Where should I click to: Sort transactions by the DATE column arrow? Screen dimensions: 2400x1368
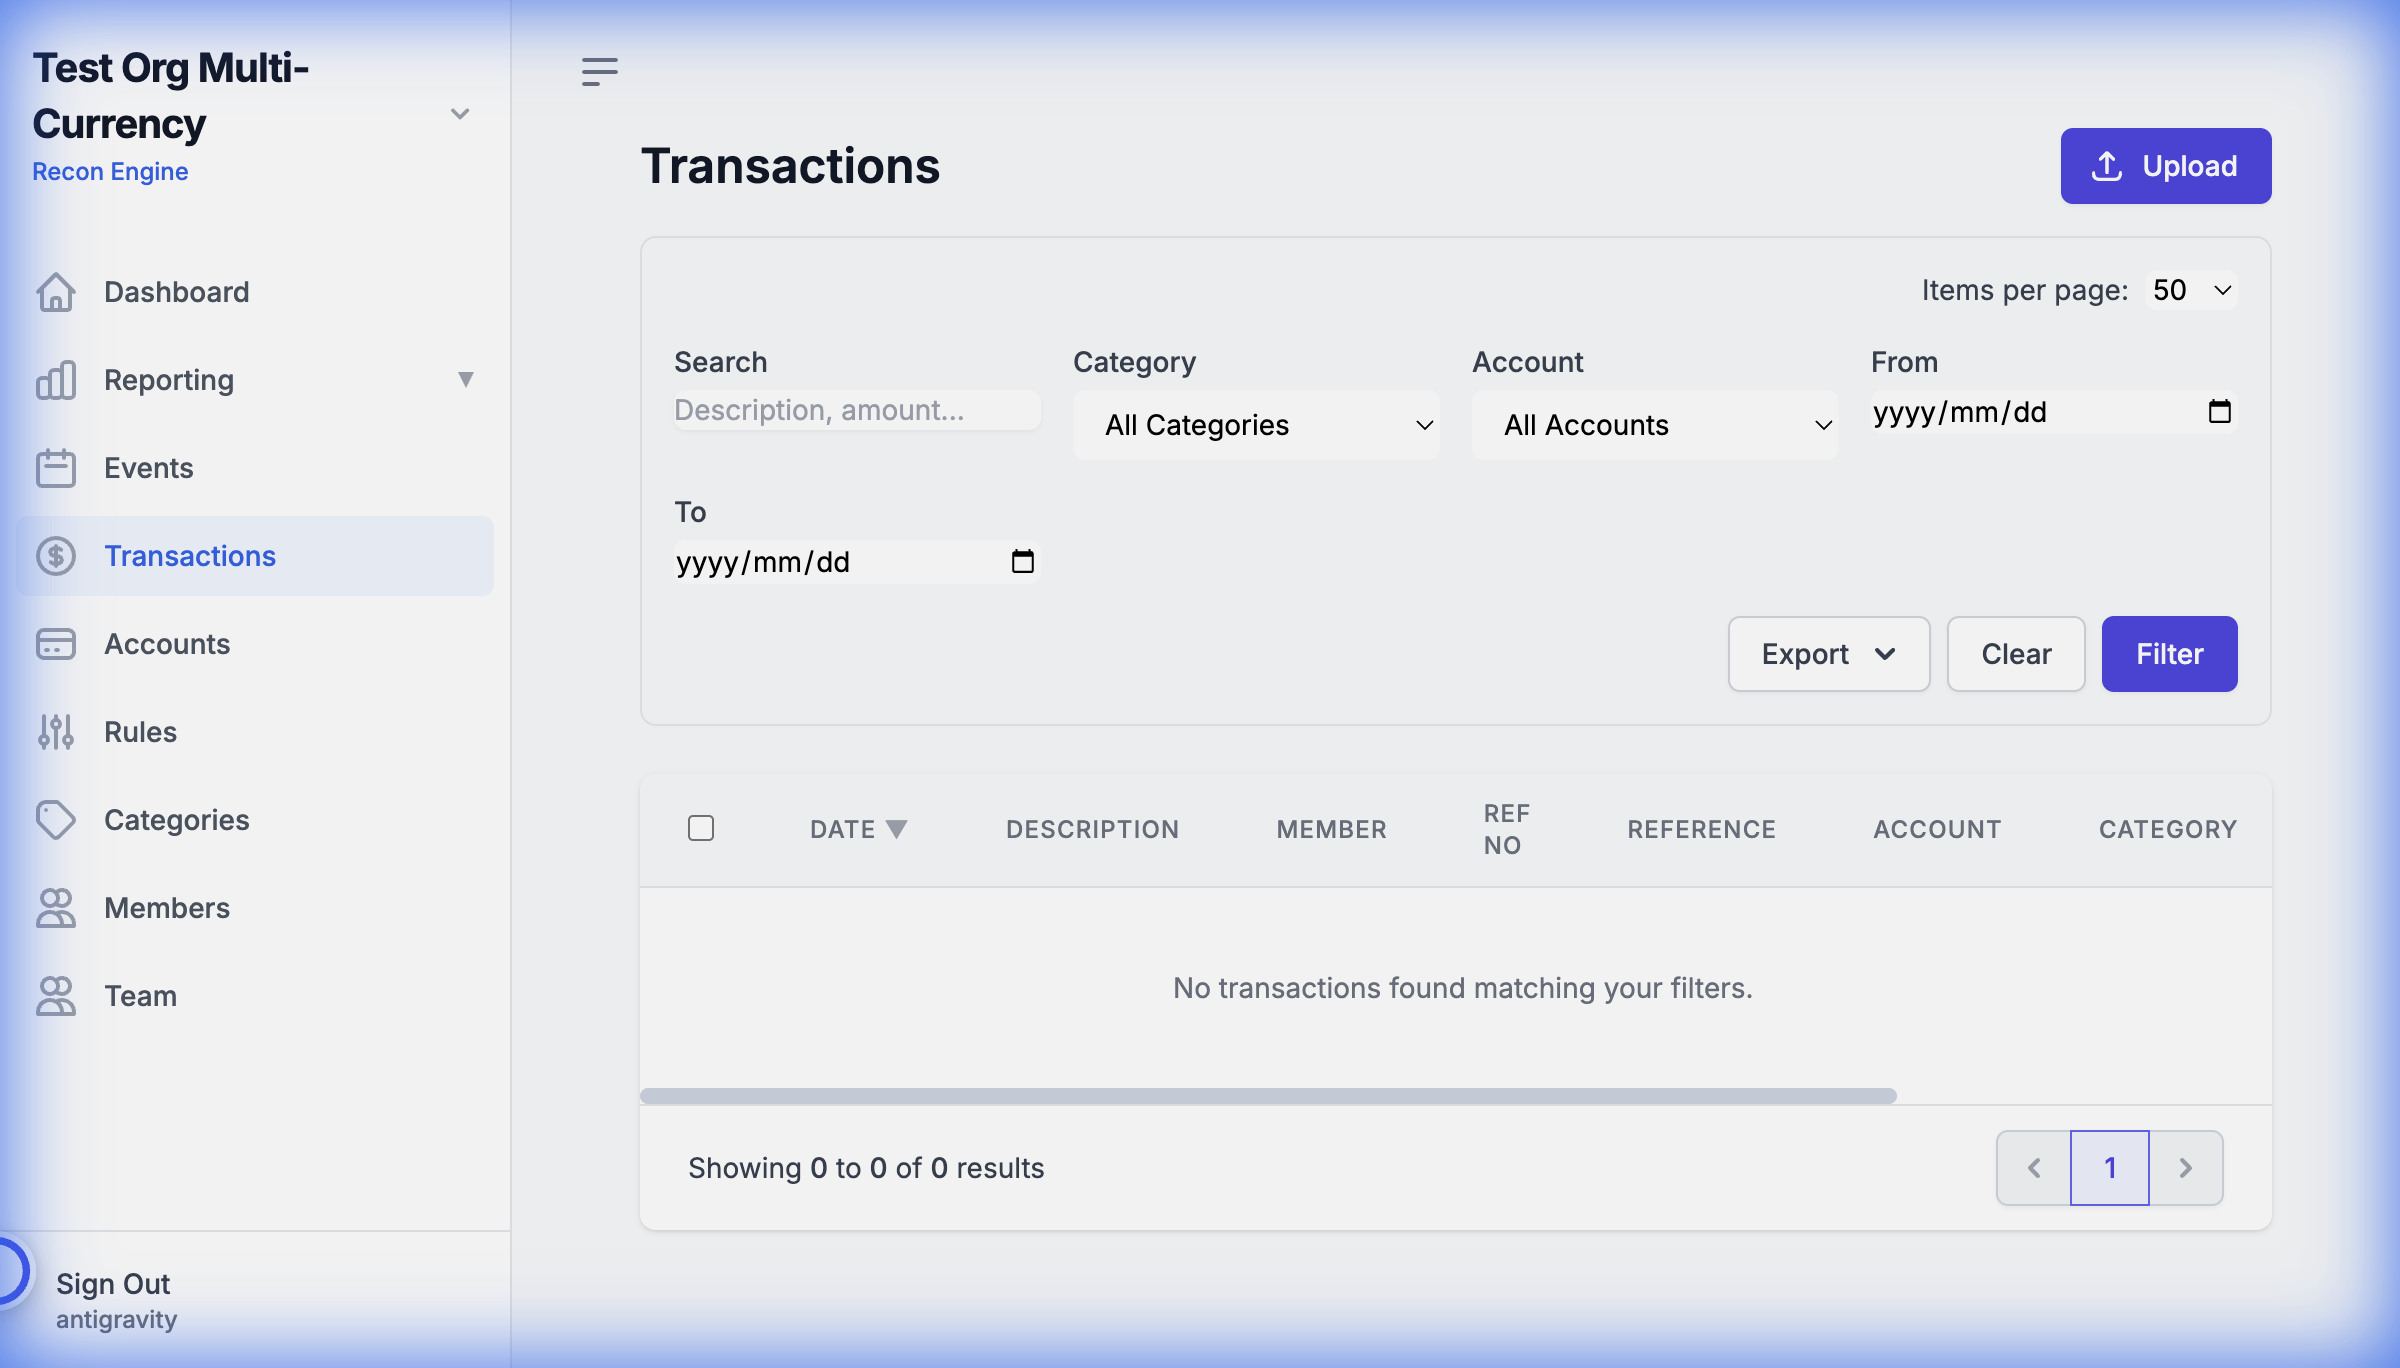click(x=897, y=828)
